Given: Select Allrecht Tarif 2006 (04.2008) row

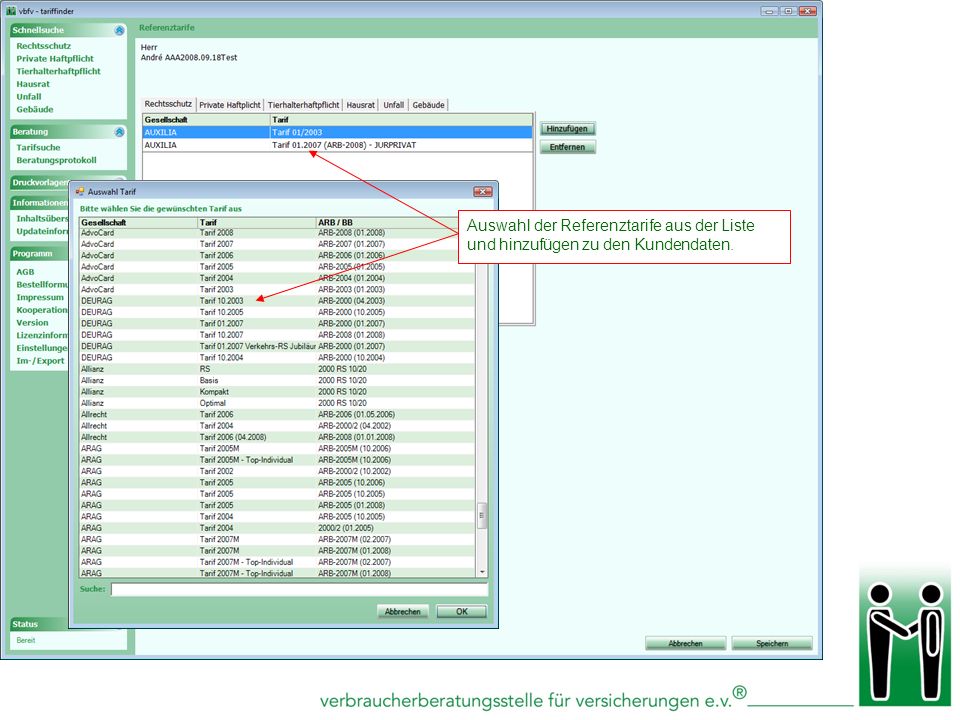Looking at the screenshot, I should point(277,437).
